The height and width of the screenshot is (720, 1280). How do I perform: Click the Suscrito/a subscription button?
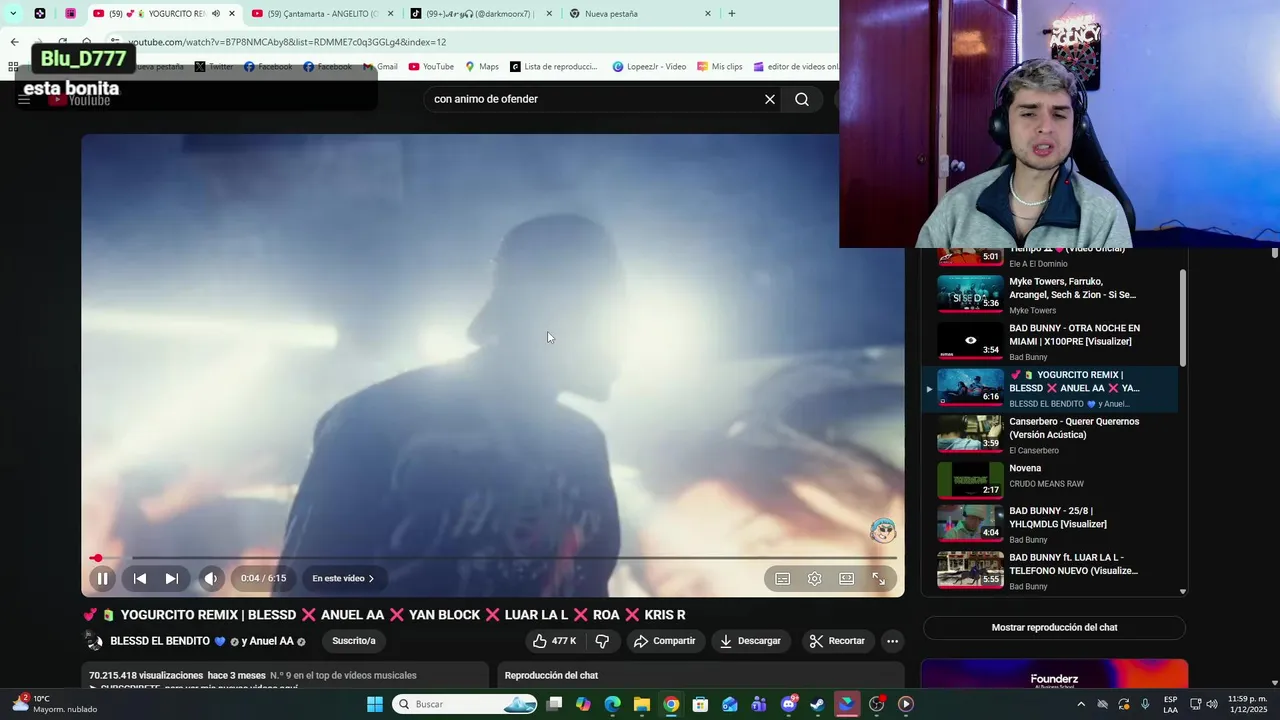(354, 641)
